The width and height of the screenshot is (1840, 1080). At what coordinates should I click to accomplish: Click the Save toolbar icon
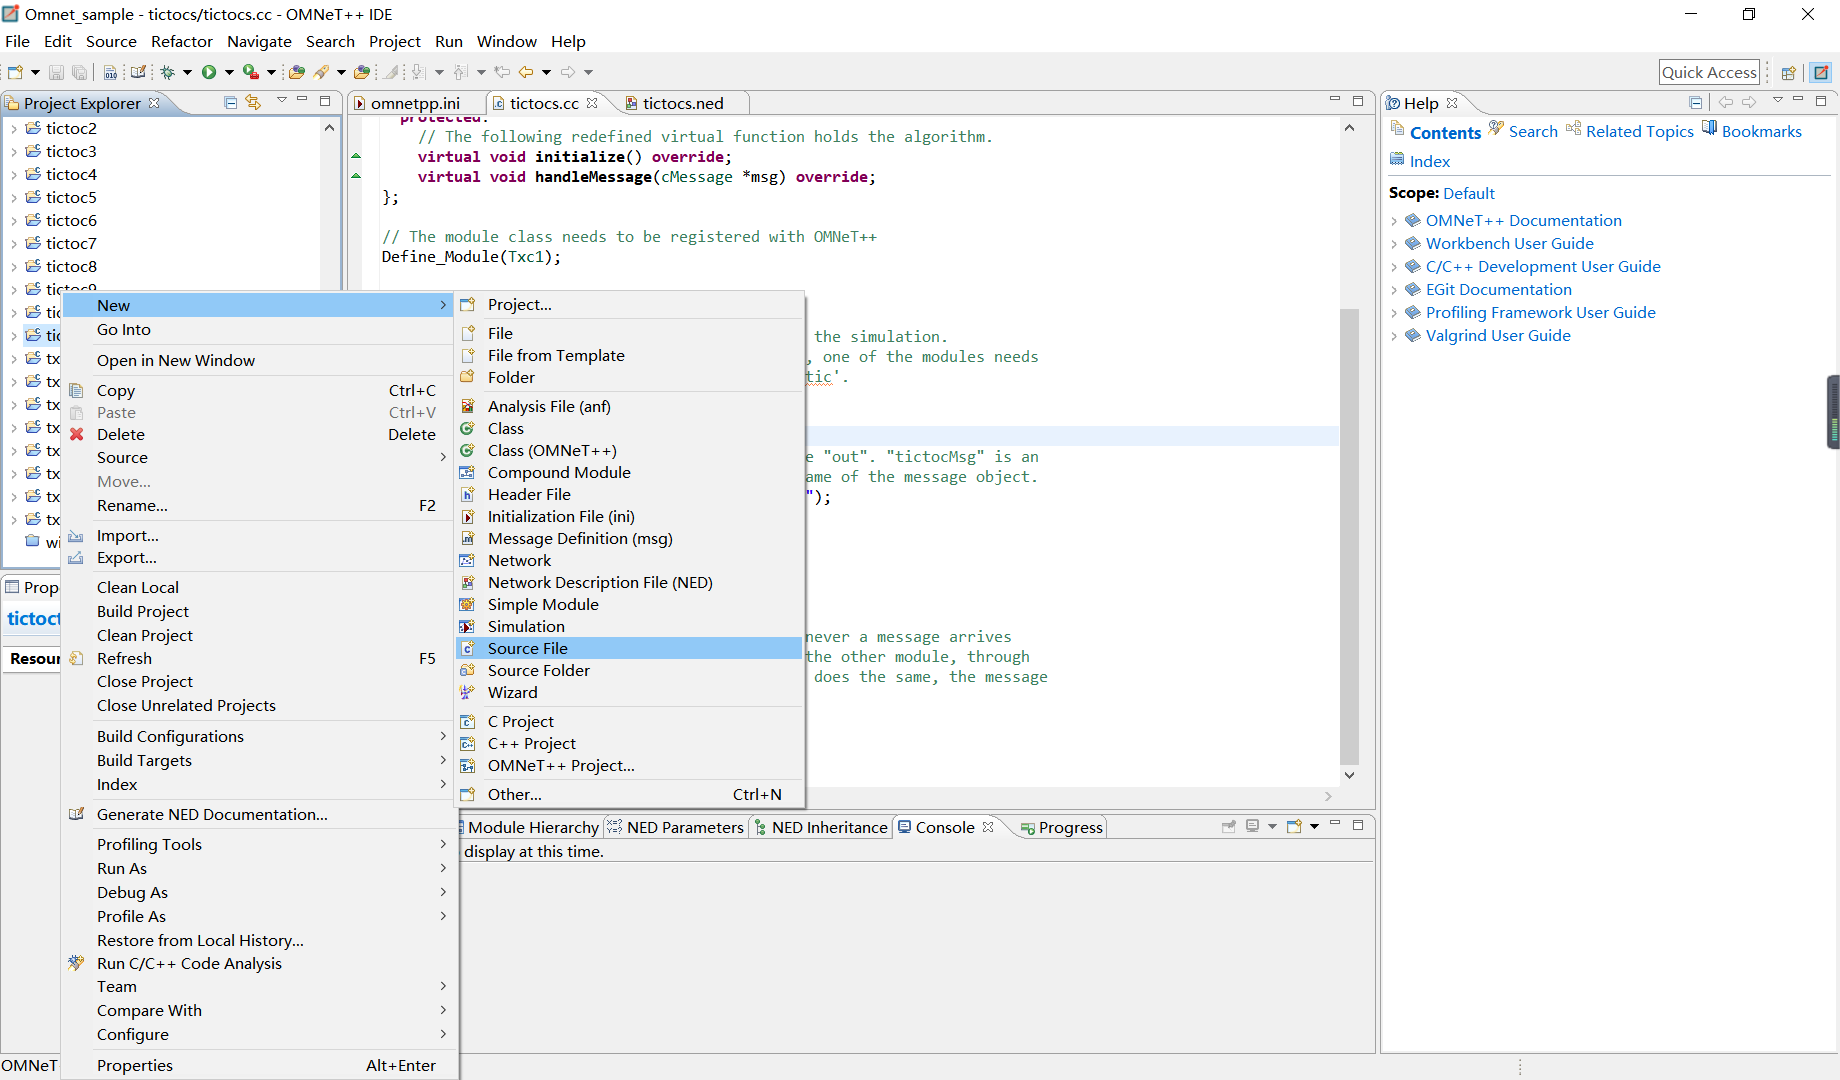point(57,72)
